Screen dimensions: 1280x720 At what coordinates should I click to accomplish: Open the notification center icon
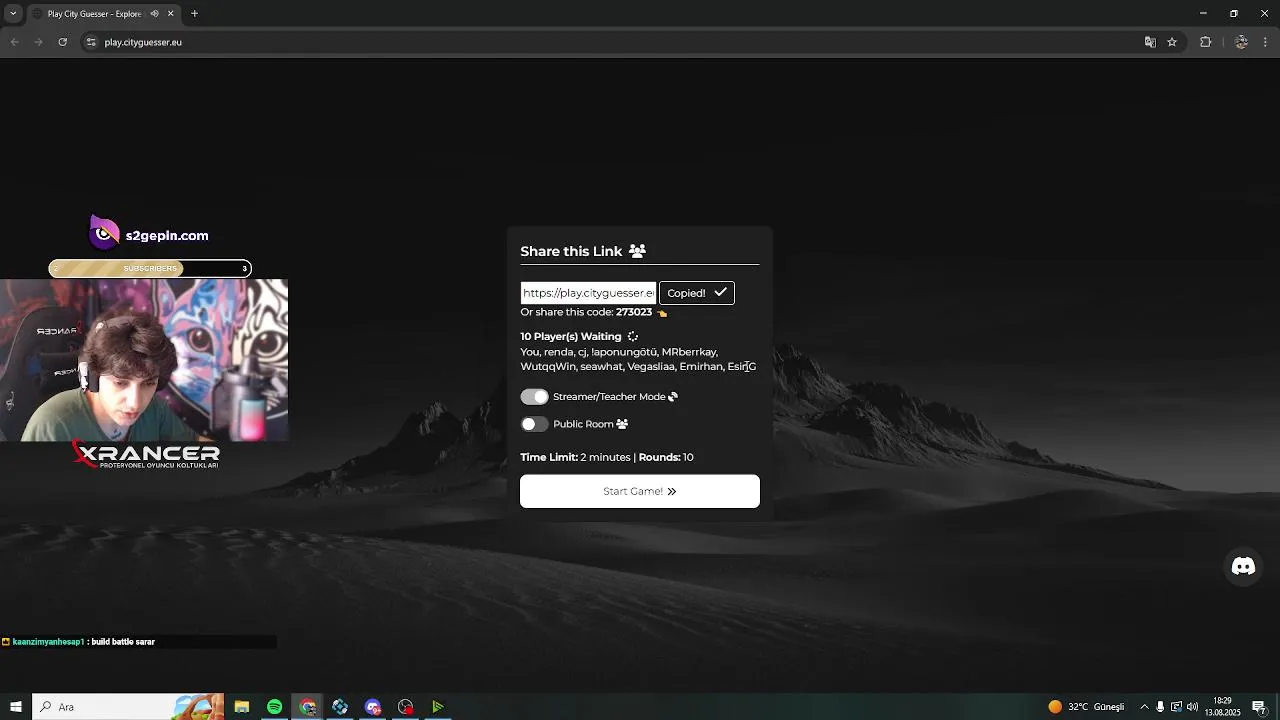click(1259, 707)
